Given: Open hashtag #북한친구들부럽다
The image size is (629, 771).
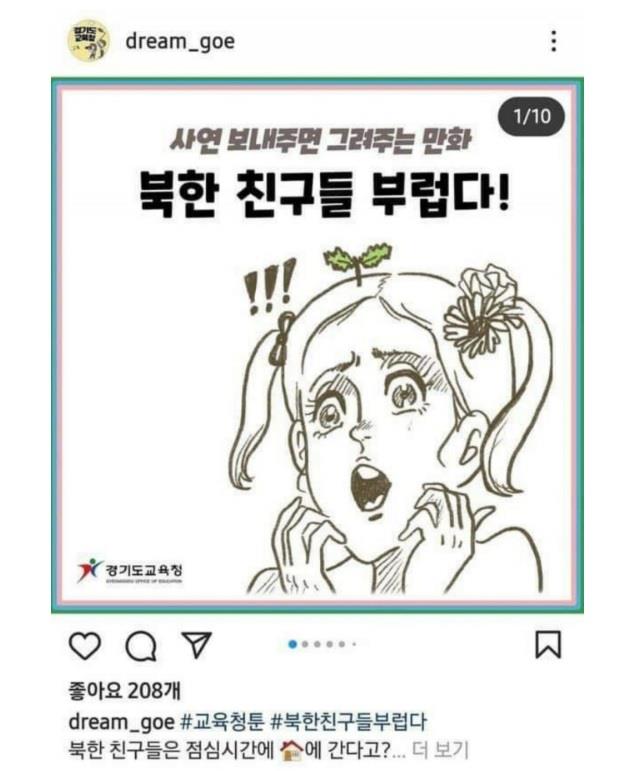Looking at the screenshot, I should pos(349,722).
